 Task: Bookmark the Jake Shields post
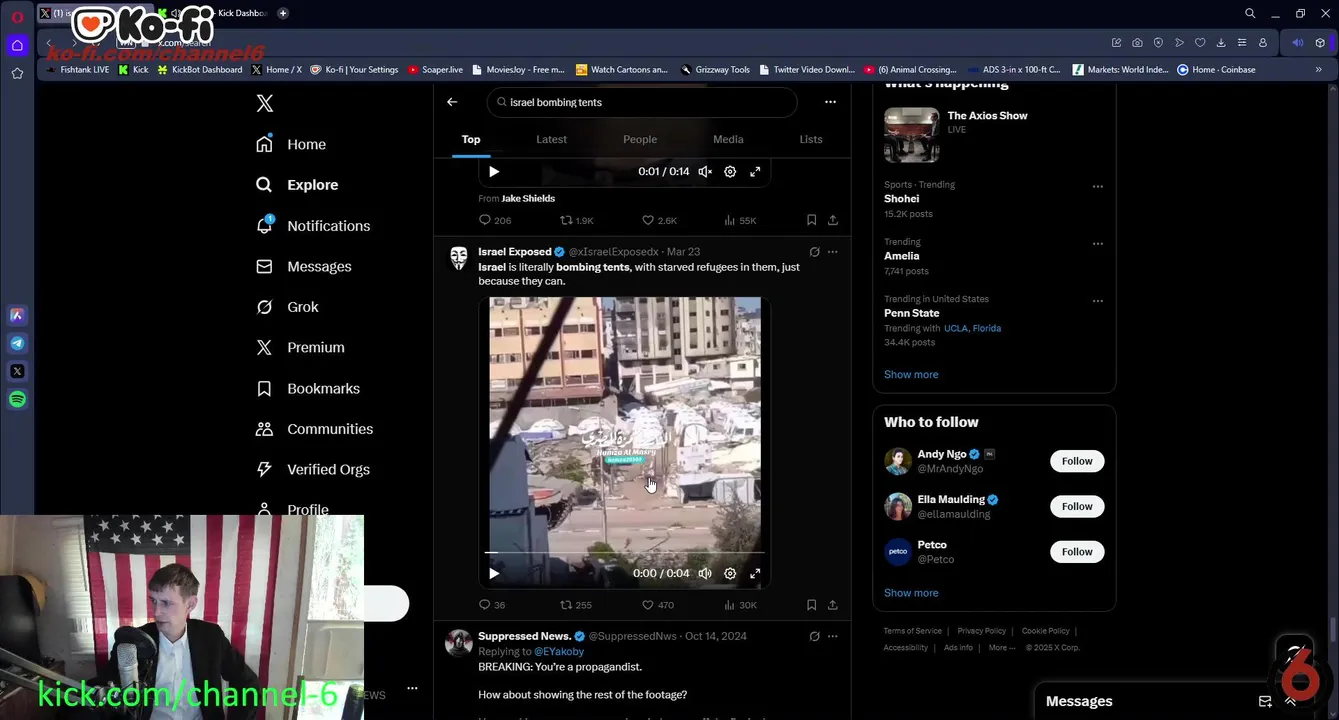pos(811,220)
